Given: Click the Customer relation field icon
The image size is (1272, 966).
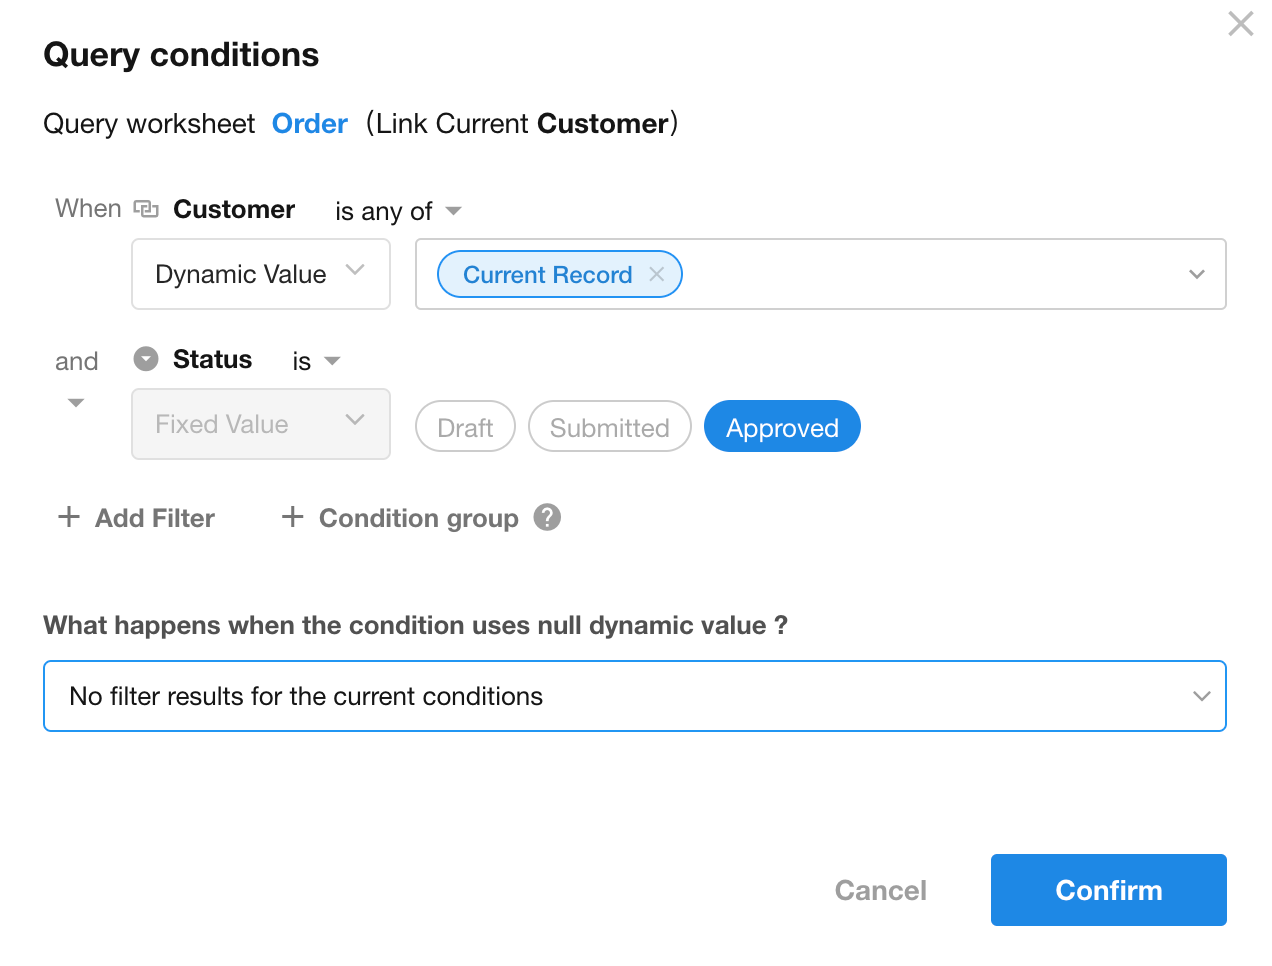Looking at the screenshot, I should 146,209.
